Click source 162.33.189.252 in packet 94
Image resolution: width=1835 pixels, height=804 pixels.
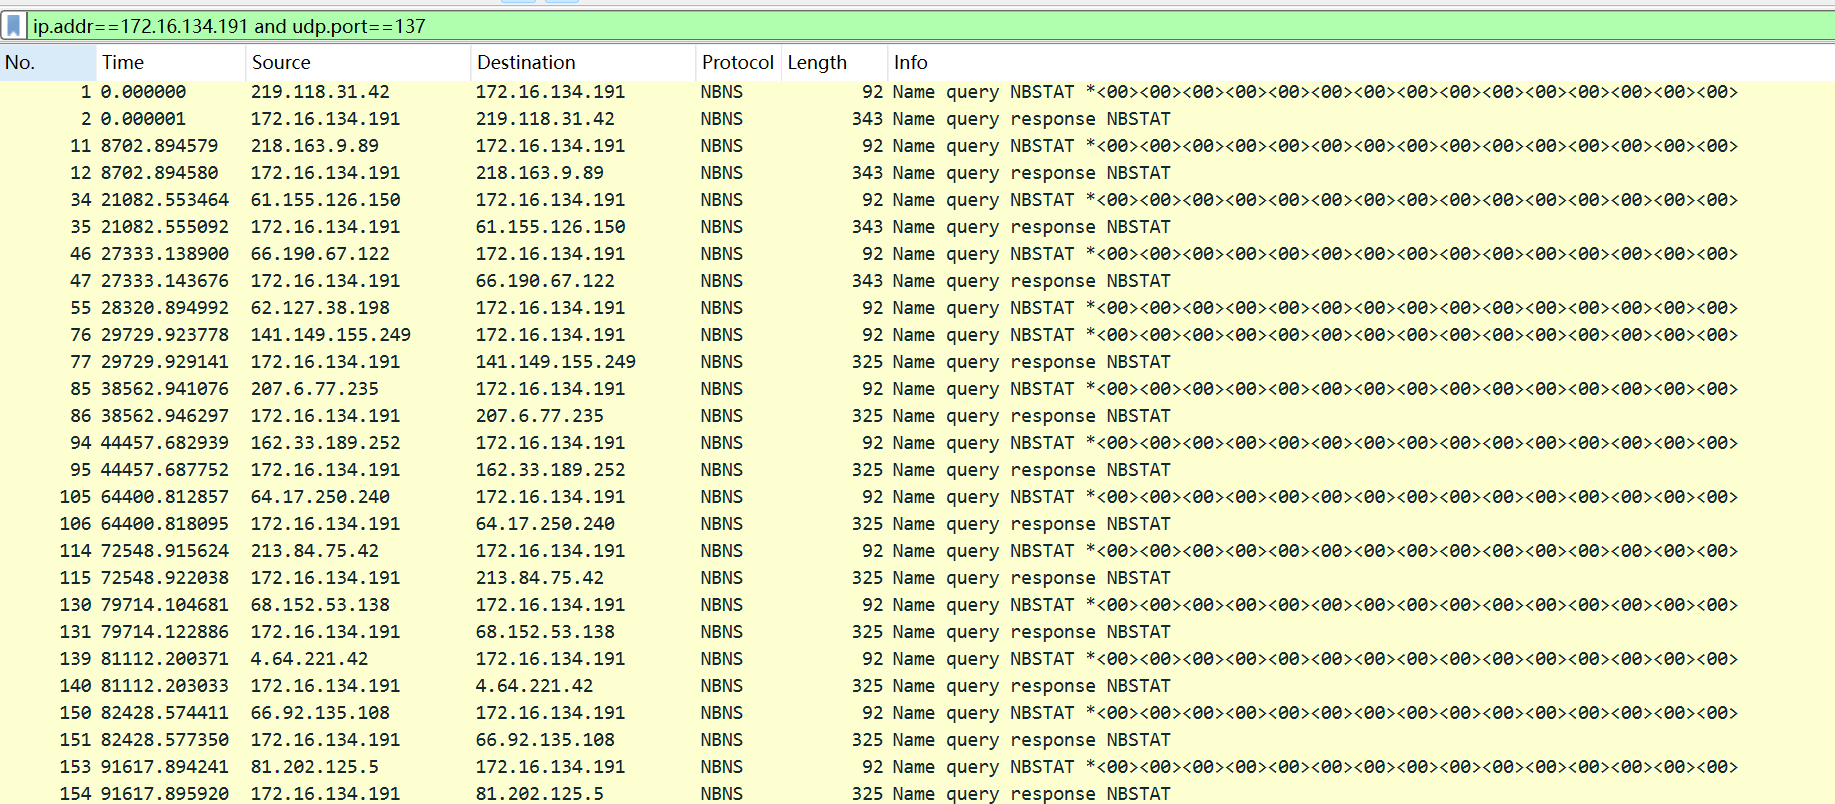coord(325,443)
